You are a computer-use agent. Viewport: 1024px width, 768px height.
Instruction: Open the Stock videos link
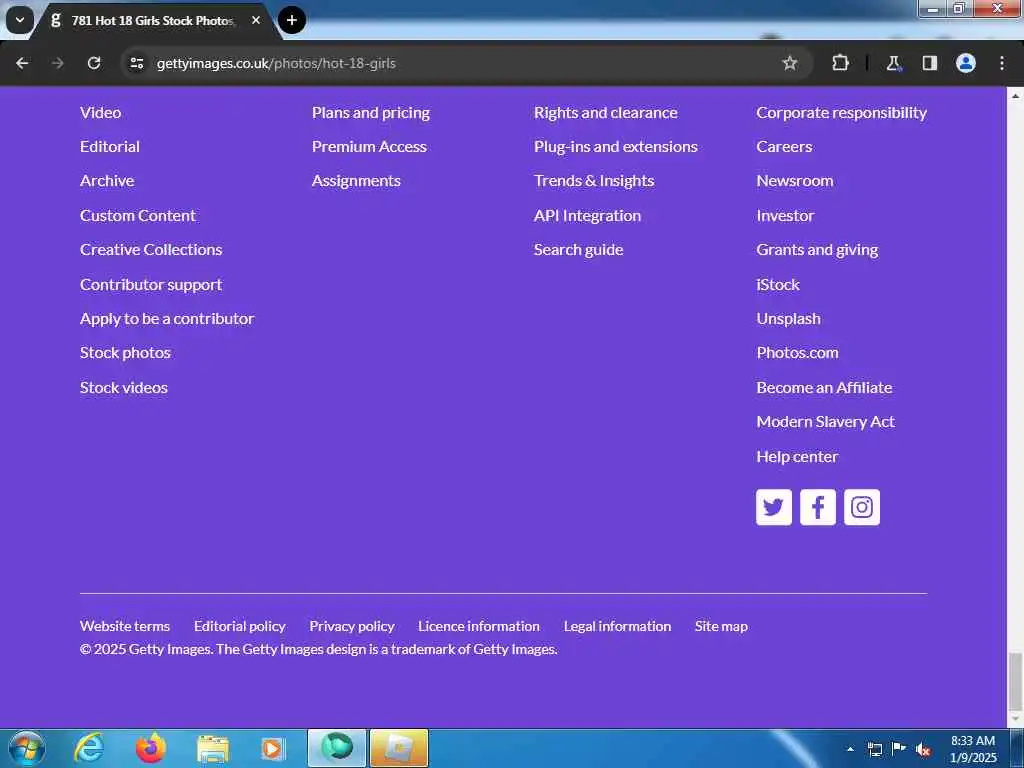coord(124,387)
